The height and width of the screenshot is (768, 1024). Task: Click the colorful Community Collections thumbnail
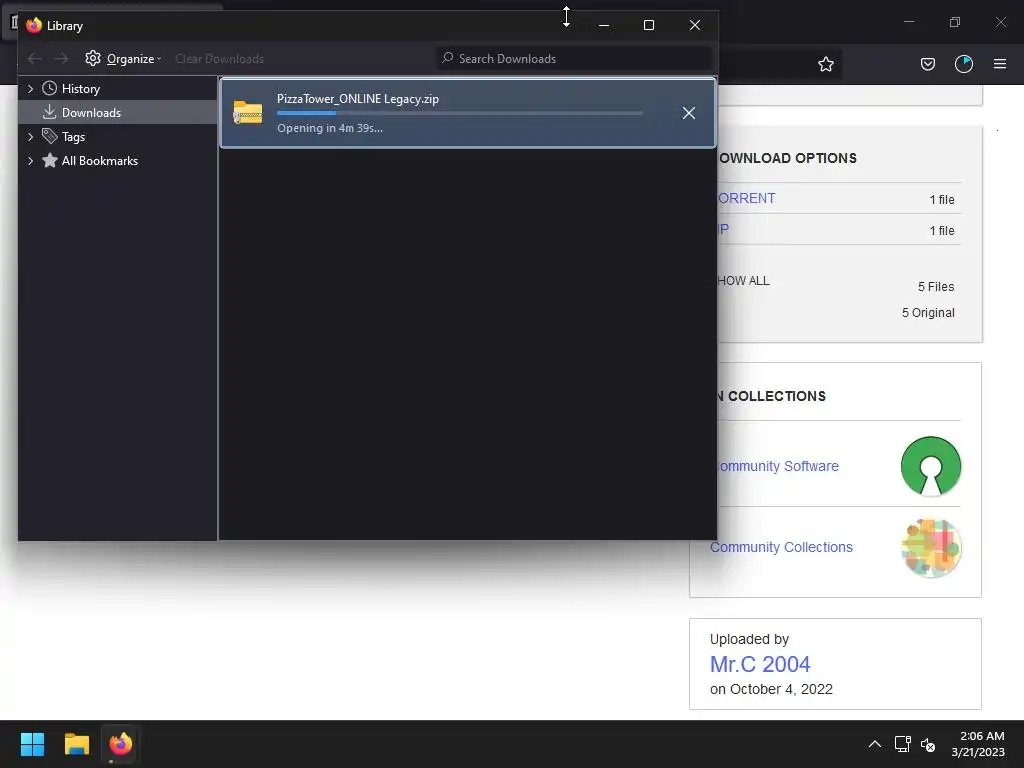[931, 548]
